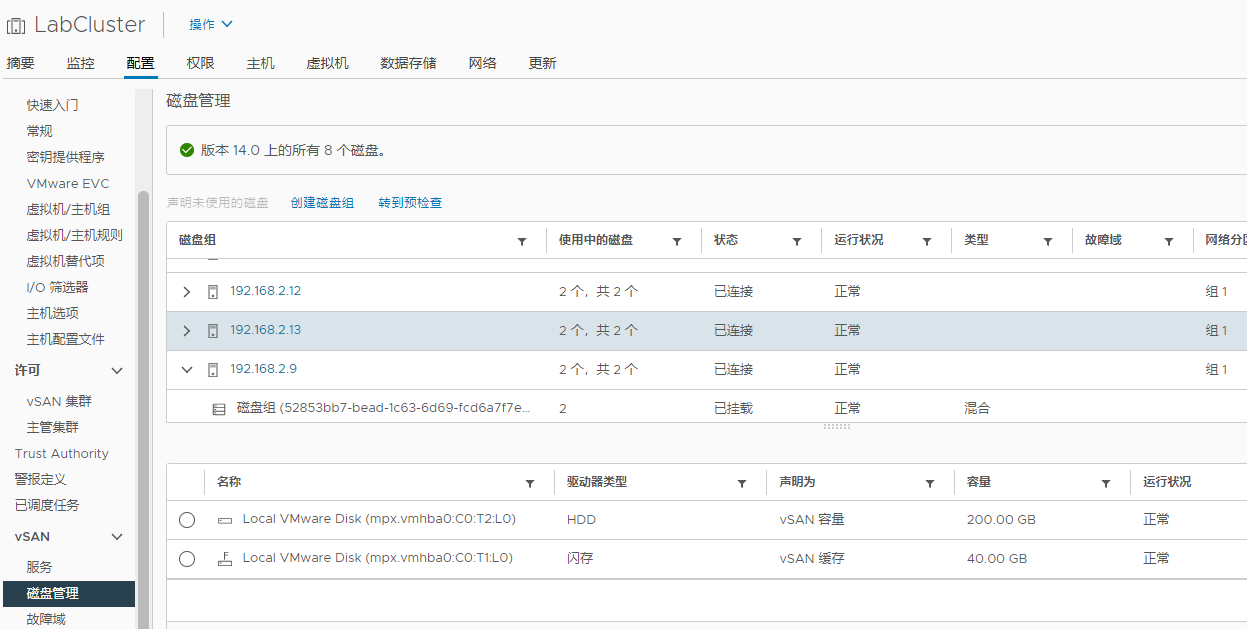Expand host 192.168.2.12 row
Viewport: 1247px width, 629px height.
(x=187, y=292)
